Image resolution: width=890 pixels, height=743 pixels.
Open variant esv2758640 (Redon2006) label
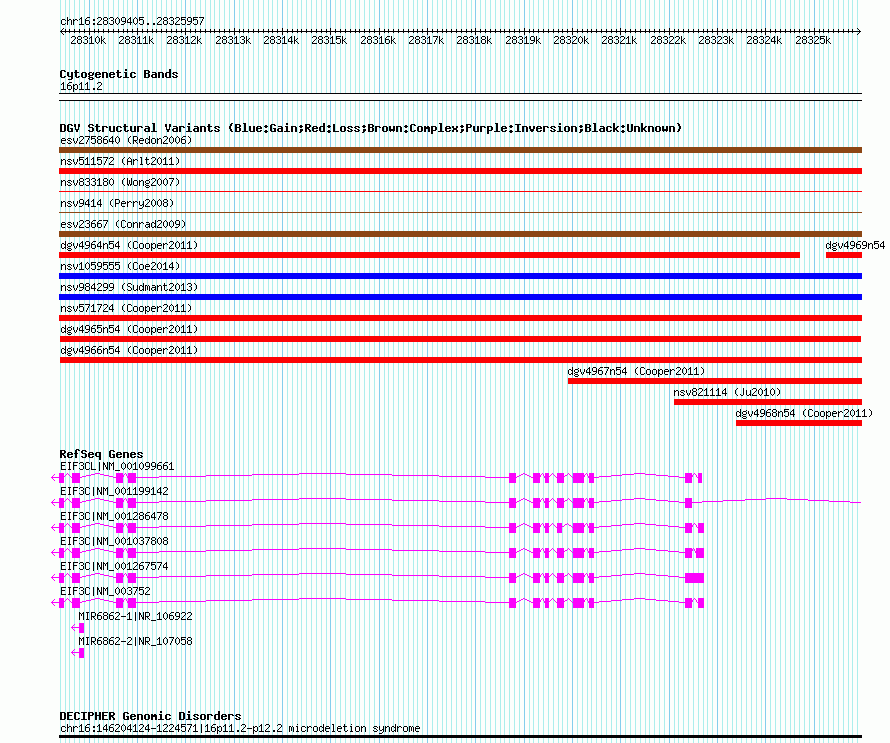[126, 140]
